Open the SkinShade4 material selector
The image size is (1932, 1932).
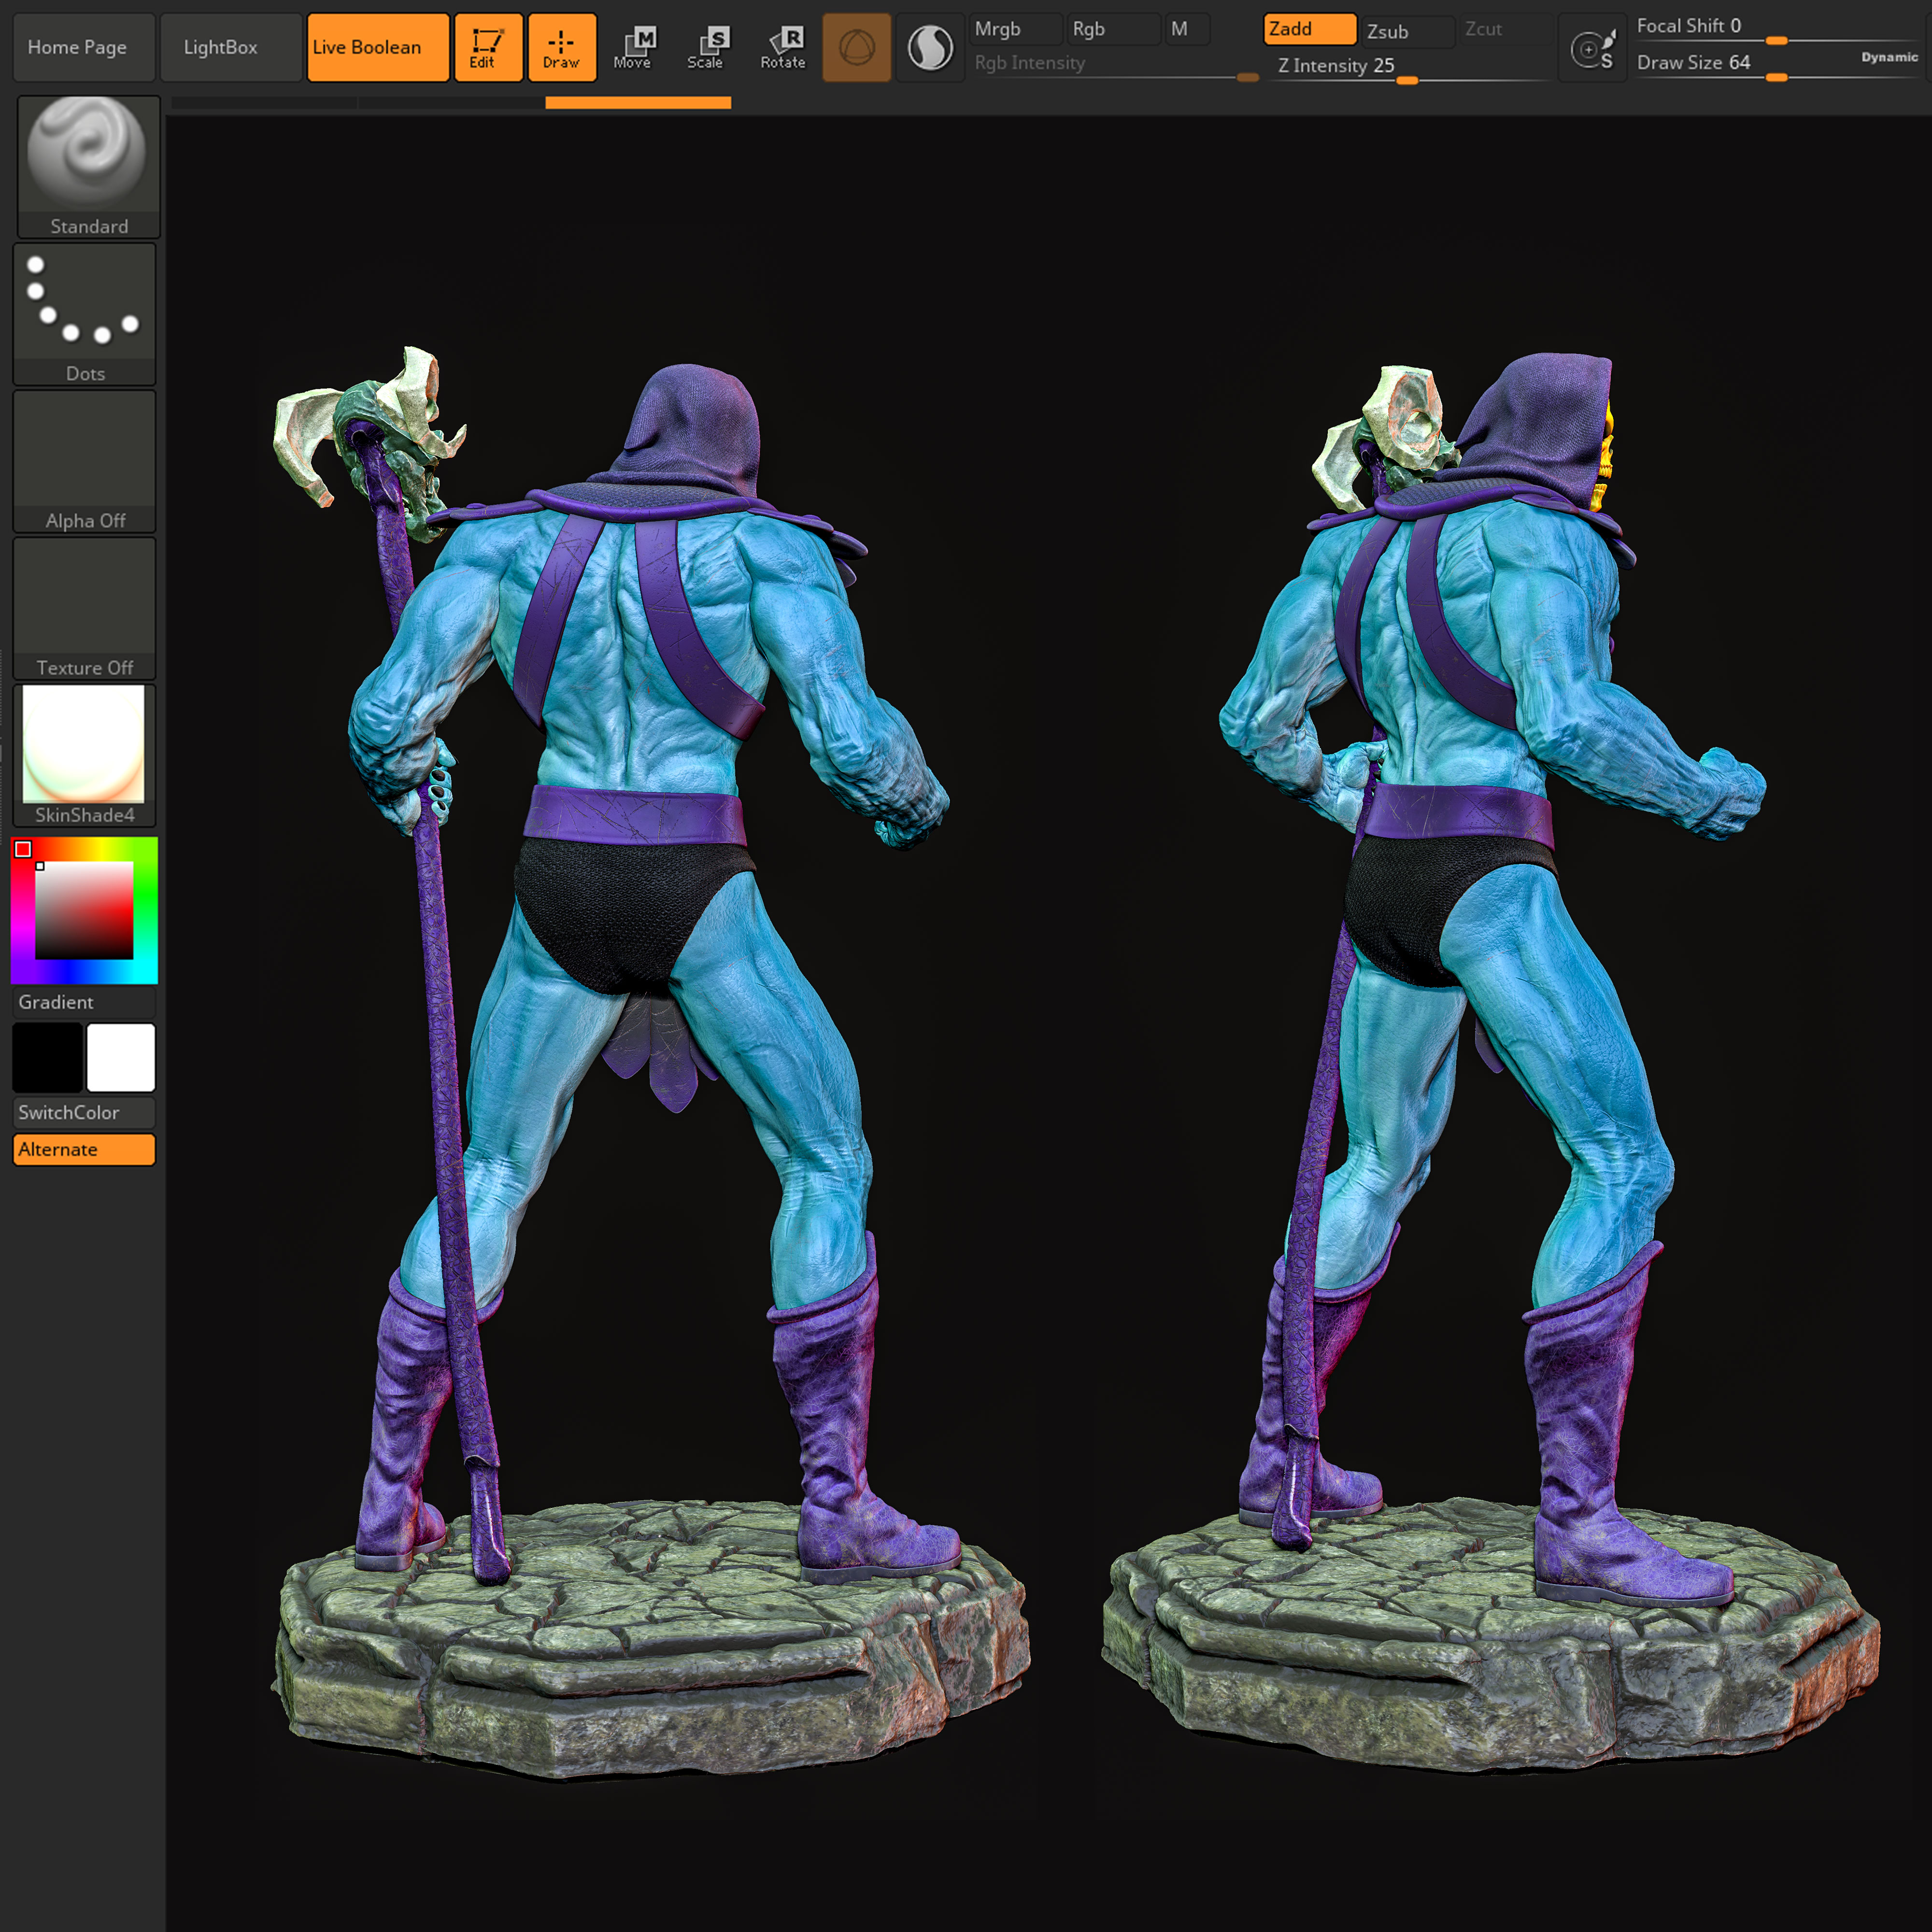pyautogui.click(x=85, y=755)
